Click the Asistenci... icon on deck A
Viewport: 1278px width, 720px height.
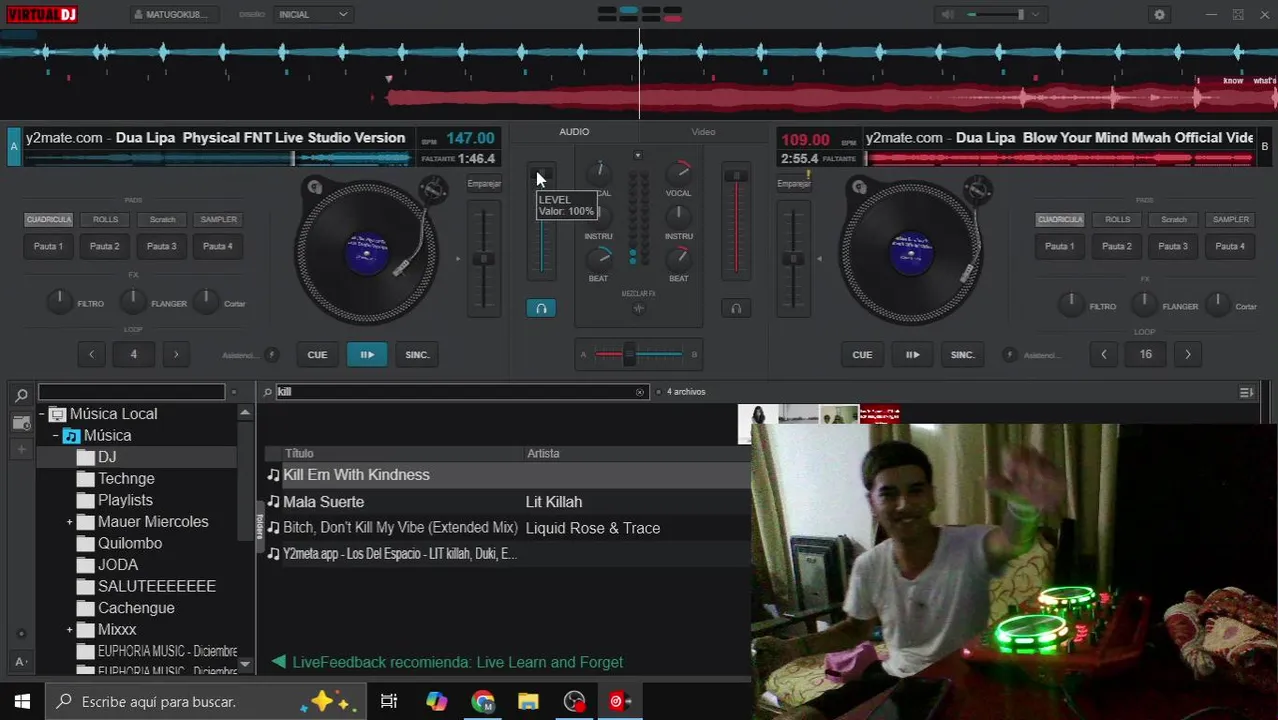tap(271, 354)
